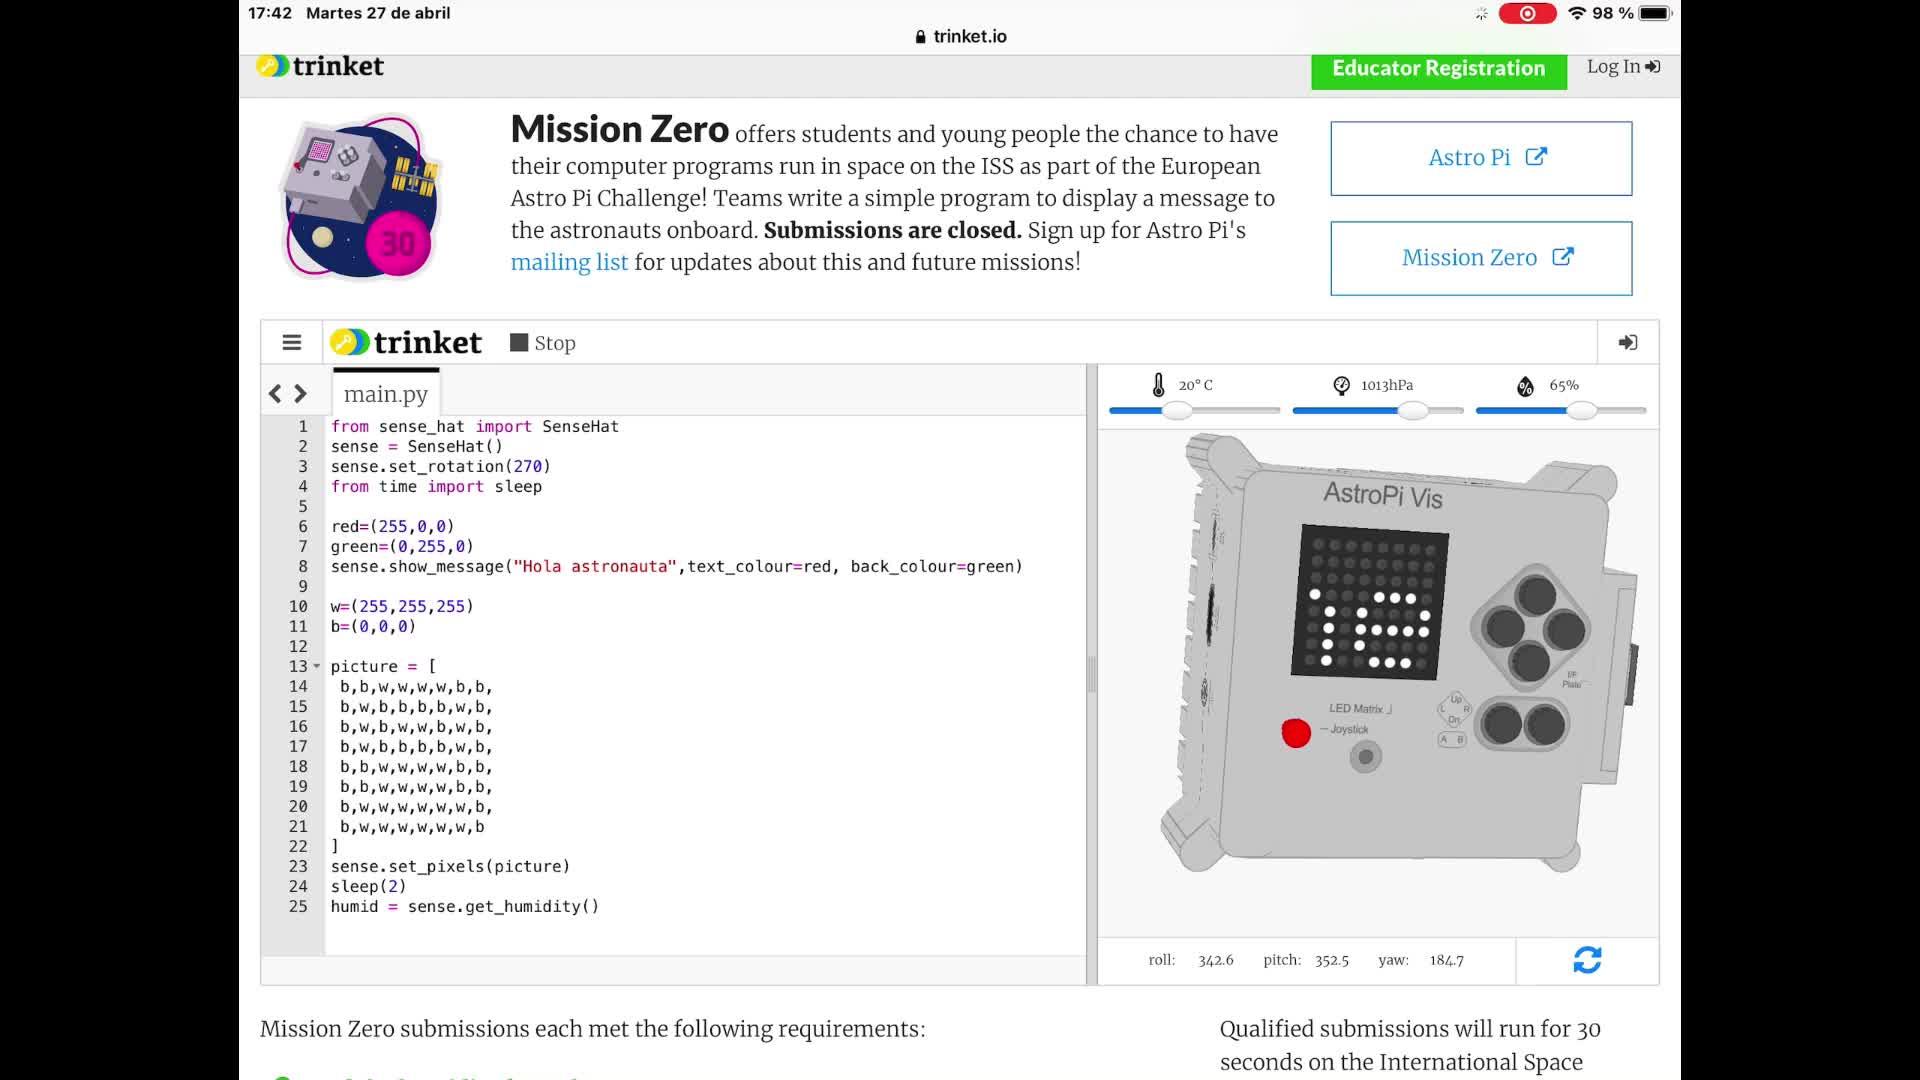The height and width of the screenshot is (1080, 1920).
Task: Go to previous file tab arrow
Action: pyautogui.click(x=275, y=394)
